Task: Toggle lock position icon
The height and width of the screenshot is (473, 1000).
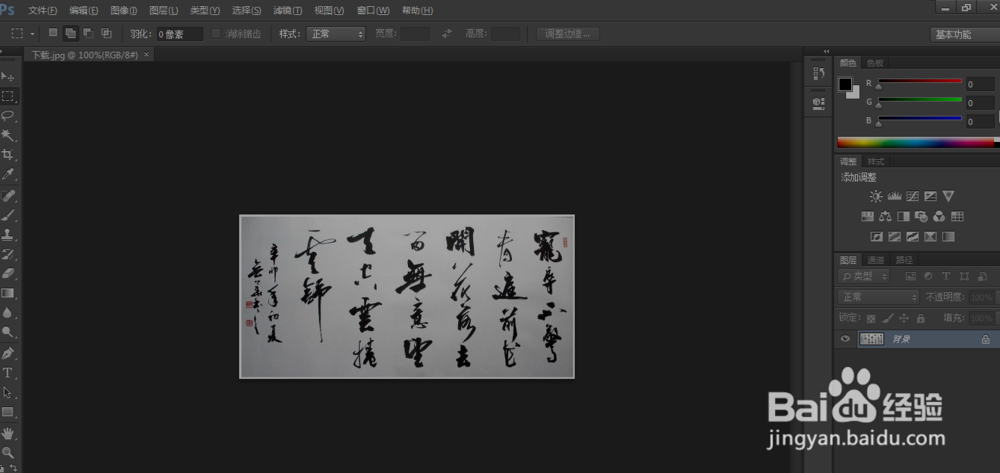Action: click(904, 318)
